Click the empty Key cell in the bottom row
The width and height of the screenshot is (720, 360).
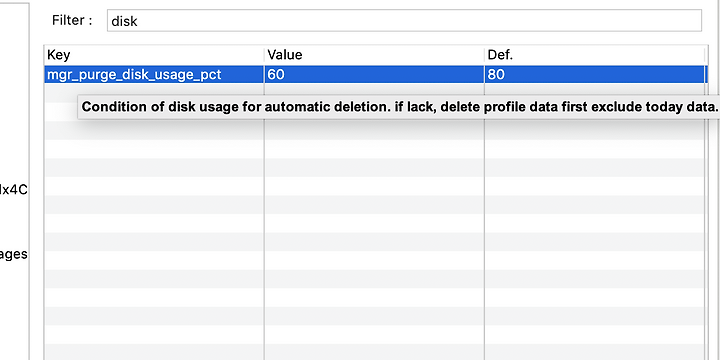coord(154,352)
